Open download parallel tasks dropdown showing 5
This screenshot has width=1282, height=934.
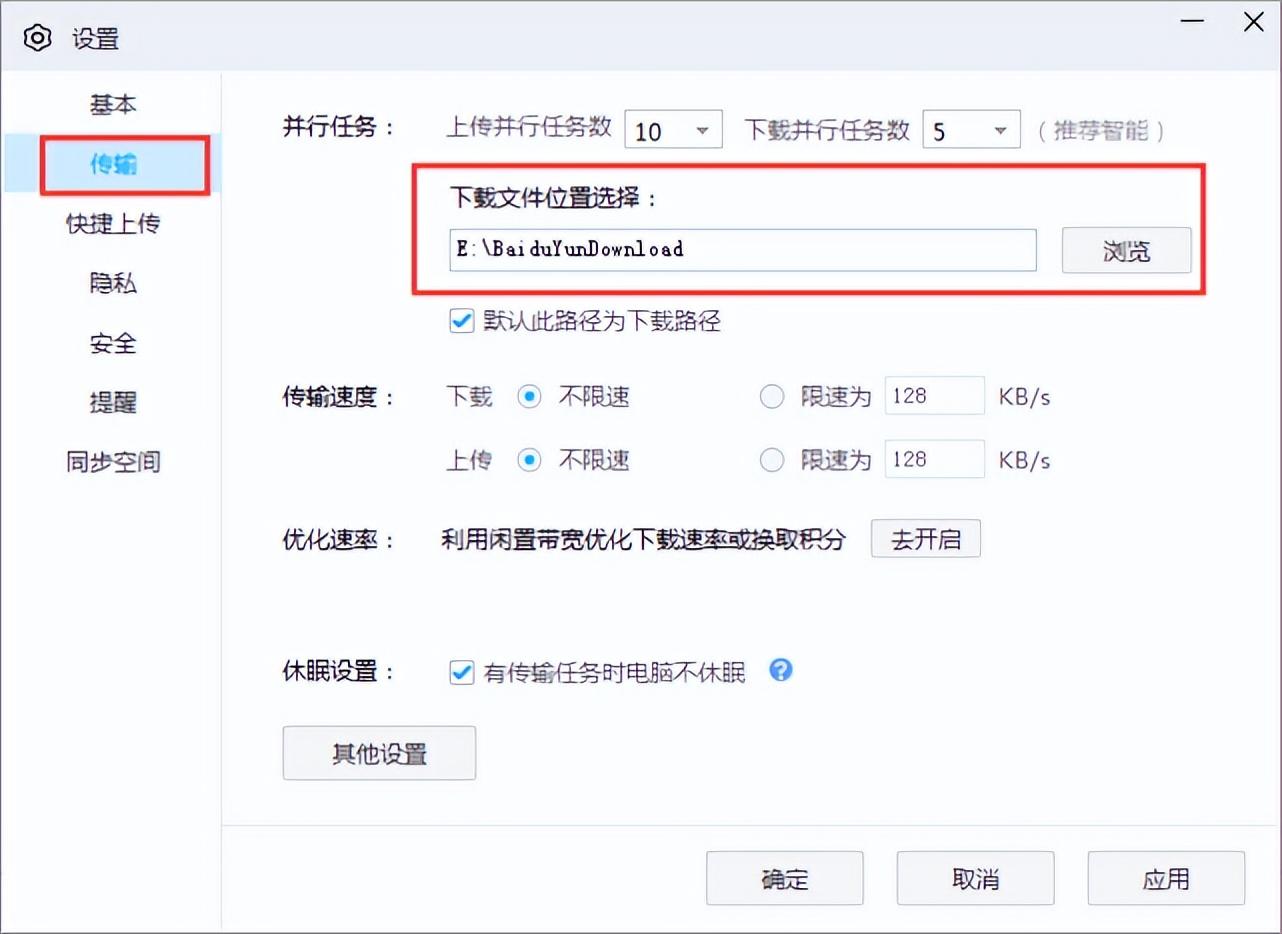coord(970,129)
